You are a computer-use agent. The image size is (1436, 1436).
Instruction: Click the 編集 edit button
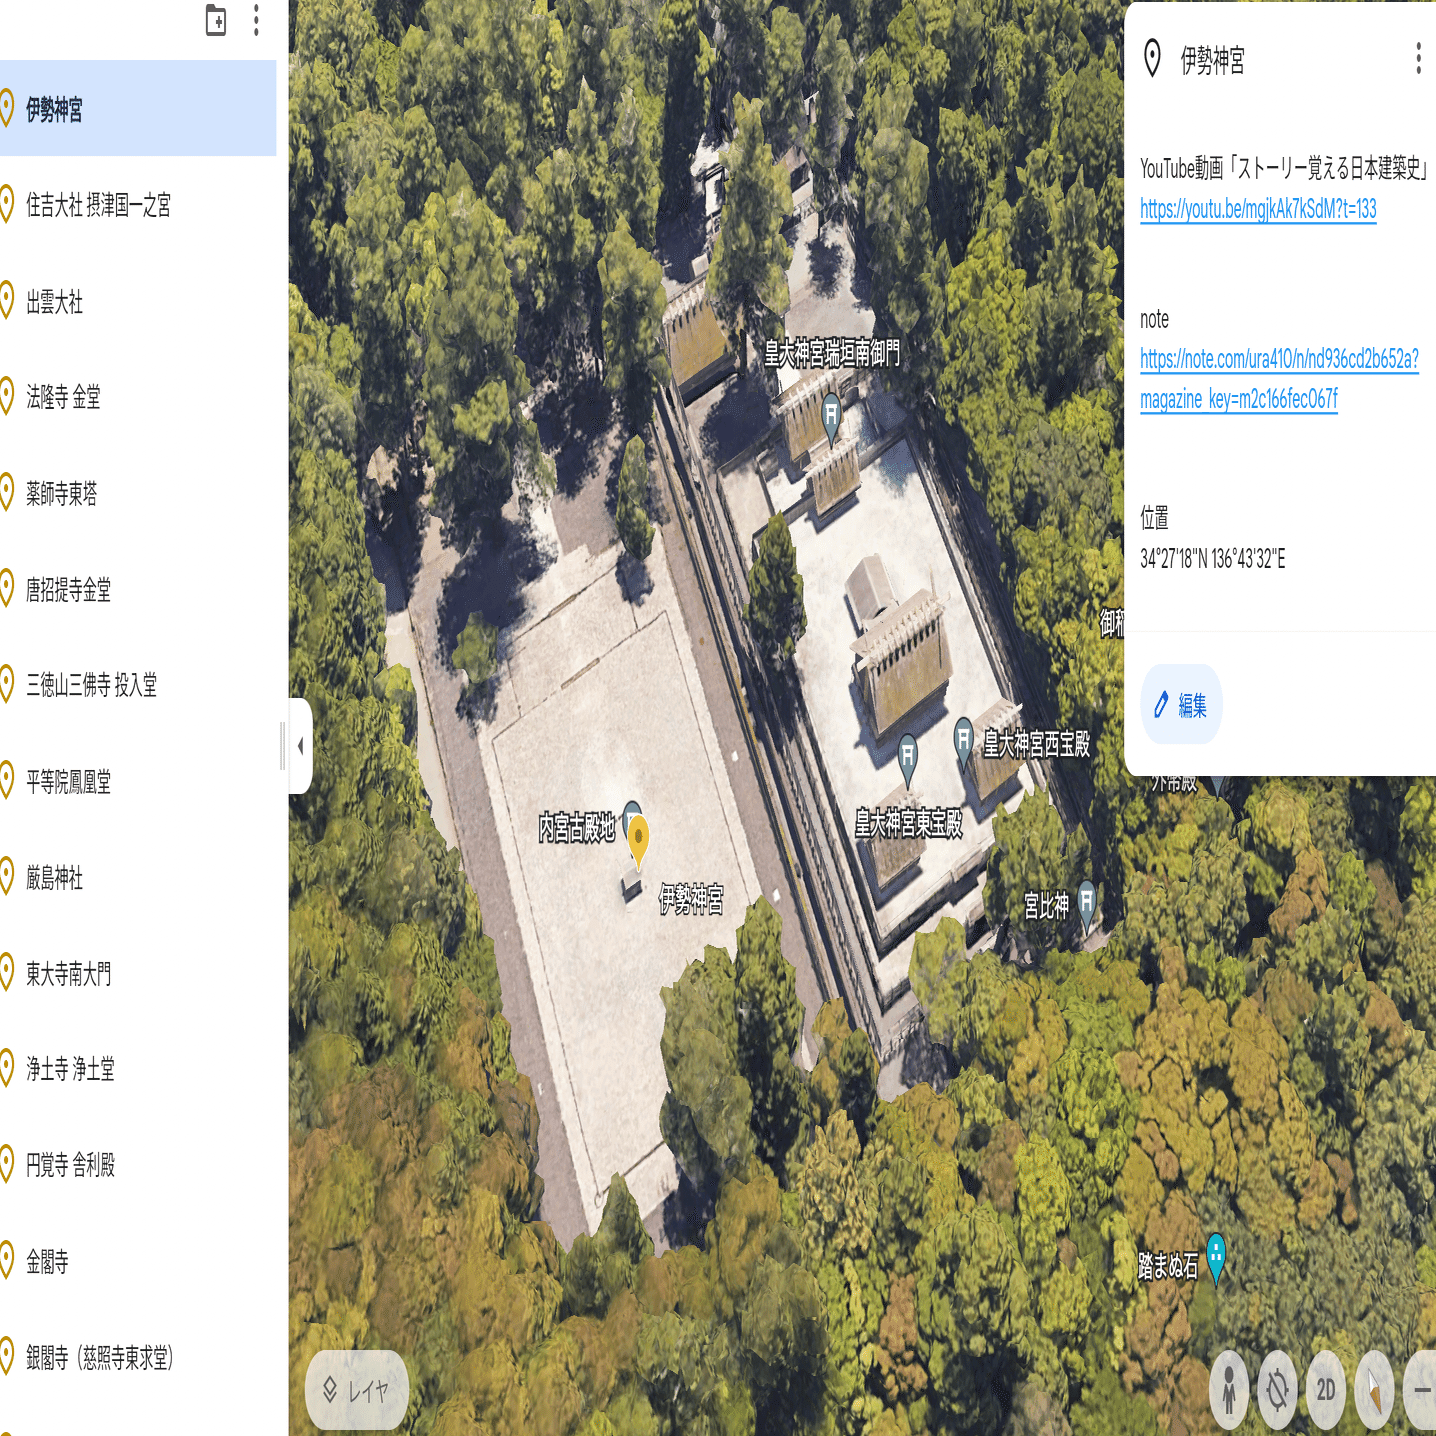point(1181,705)
